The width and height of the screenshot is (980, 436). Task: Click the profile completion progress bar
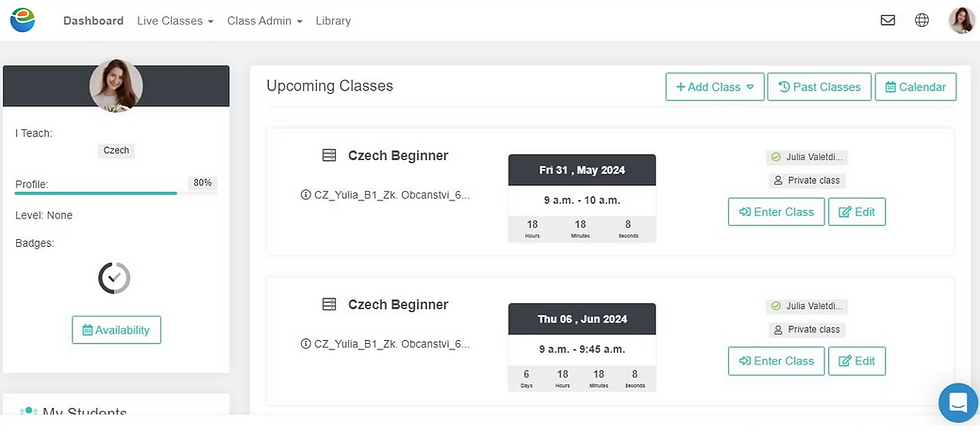tap(96, 193)
